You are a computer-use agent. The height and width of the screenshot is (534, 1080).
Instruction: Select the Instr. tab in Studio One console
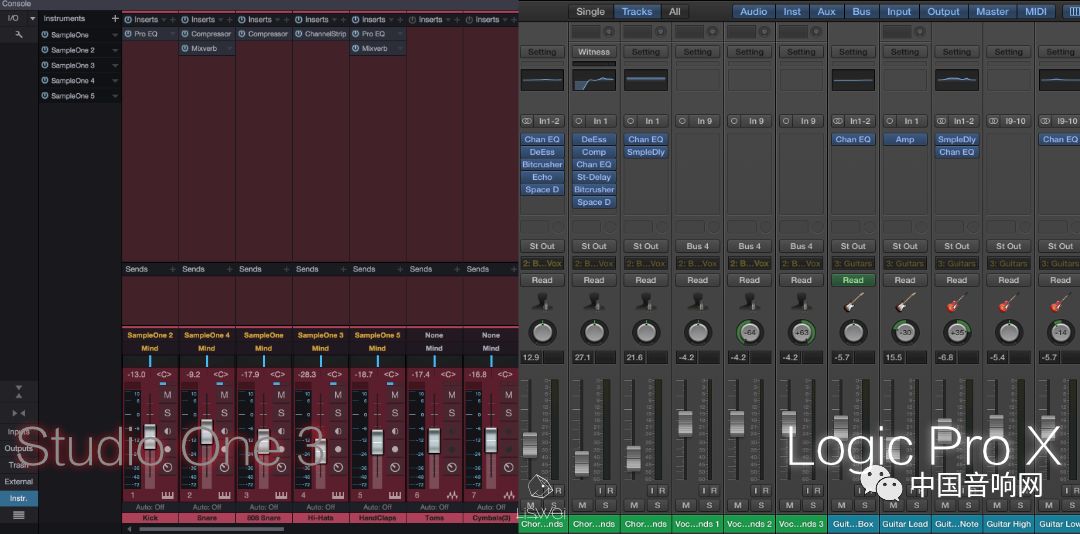pyautogui.click(x=19, y=498)
